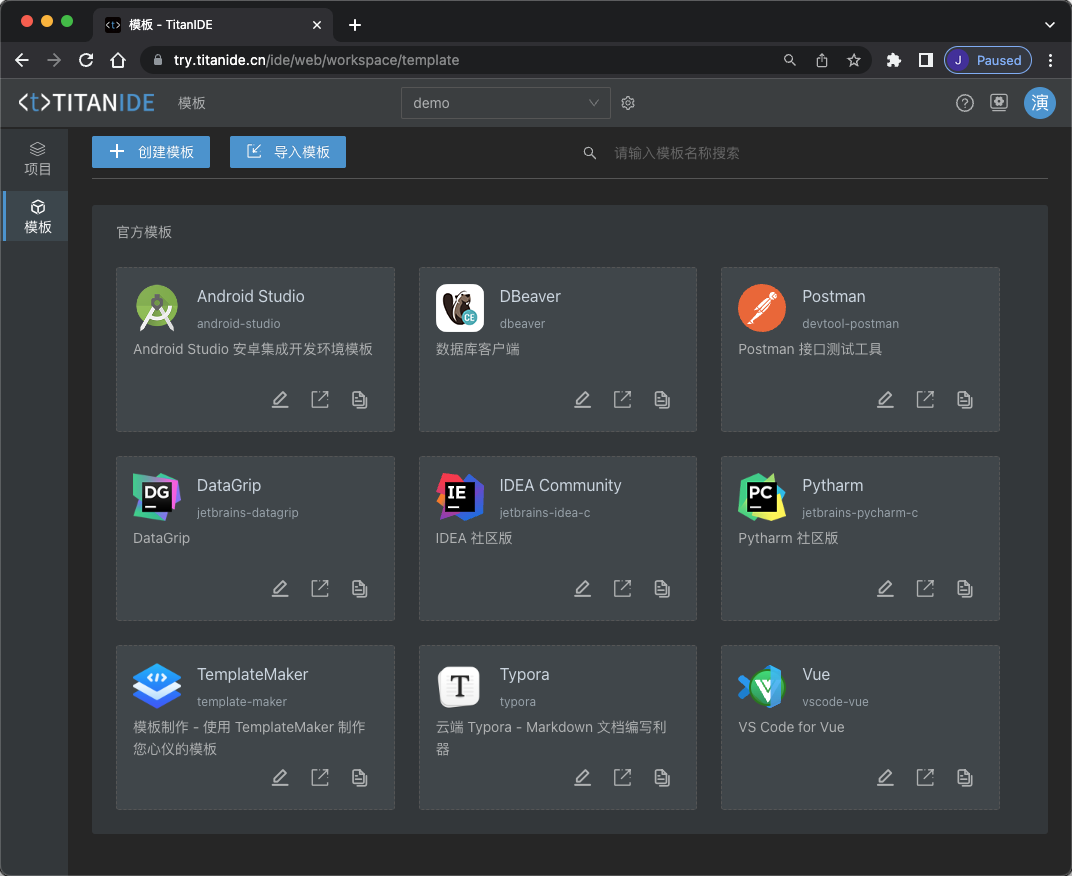
Task: Open the settings gear next to demo dropdown
Action: [628, 103]
